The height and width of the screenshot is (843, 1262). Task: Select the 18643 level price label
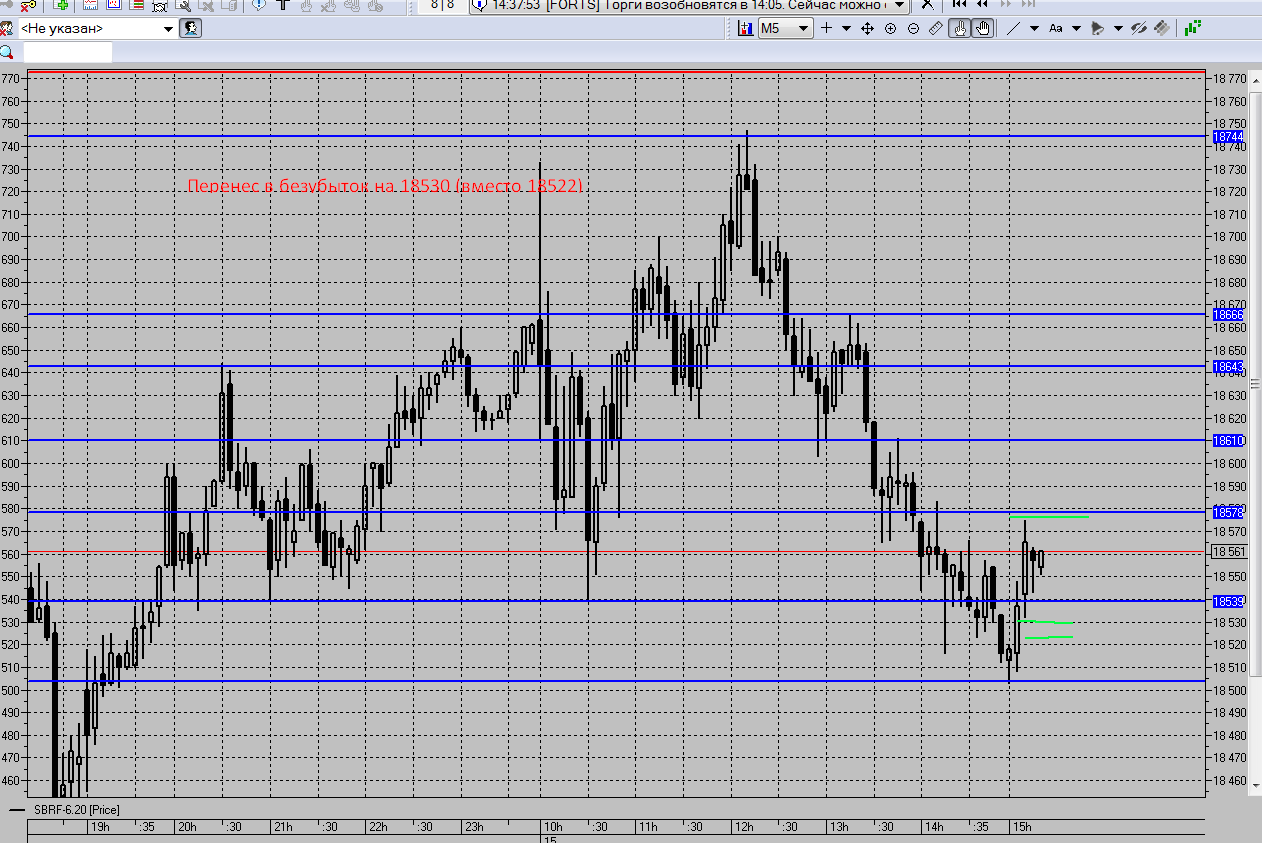pyautogui.click(x=1229, y=367)
